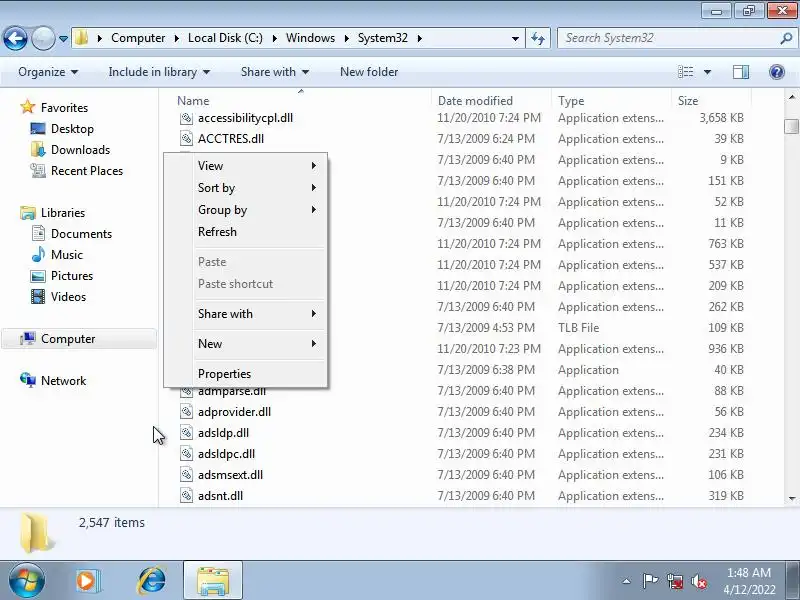
Task: Open the Videos library
Action: point(68,296)
